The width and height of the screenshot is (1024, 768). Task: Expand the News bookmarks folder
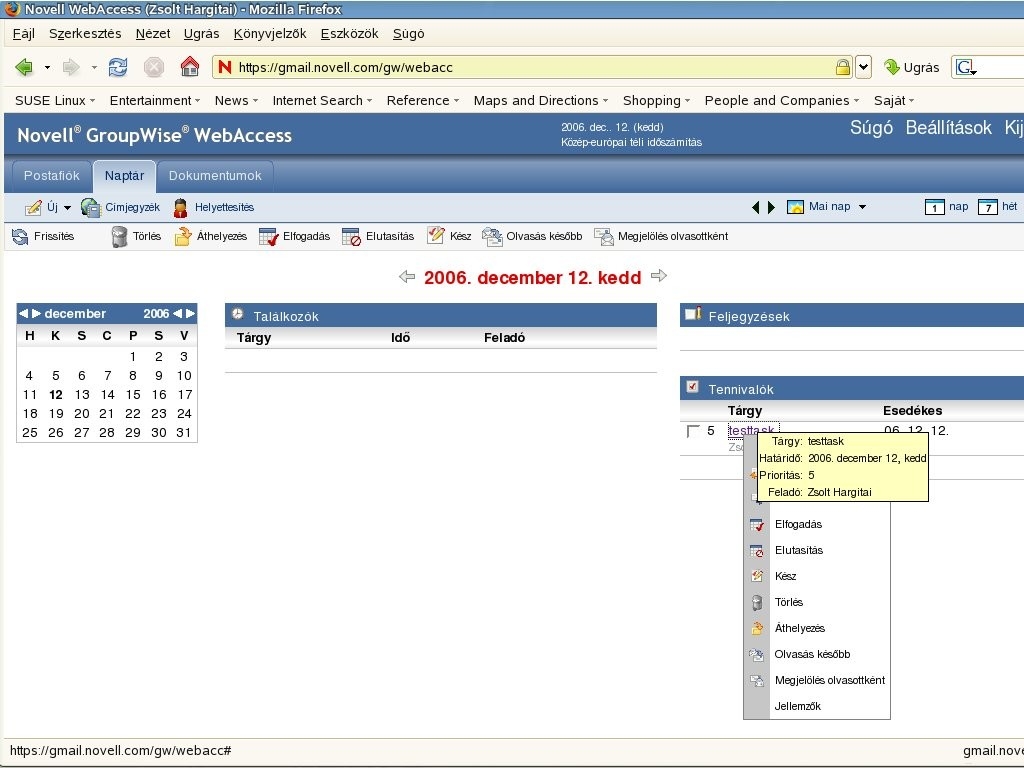[x=236, y=101]
